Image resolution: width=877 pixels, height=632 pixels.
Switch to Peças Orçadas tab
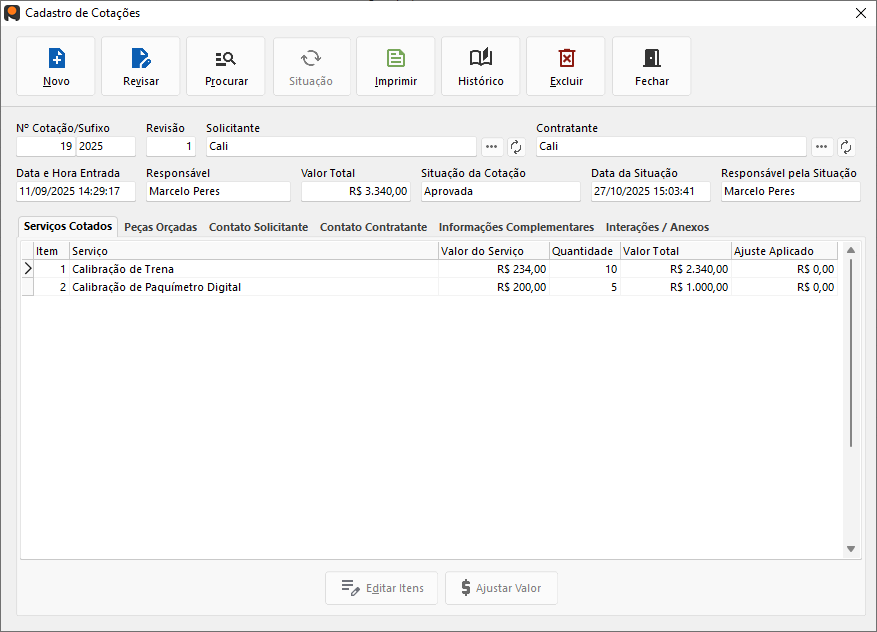(160, 227)
